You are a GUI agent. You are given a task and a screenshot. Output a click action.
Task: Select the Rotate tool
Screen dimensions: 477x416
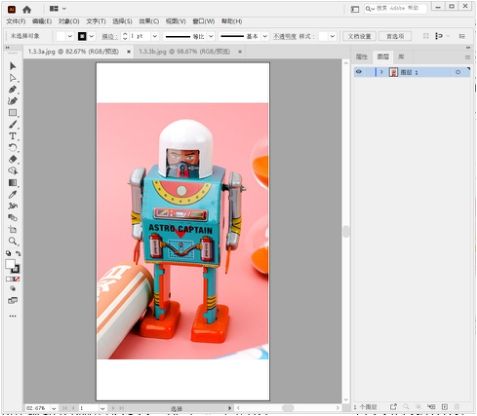coord(13,147)
